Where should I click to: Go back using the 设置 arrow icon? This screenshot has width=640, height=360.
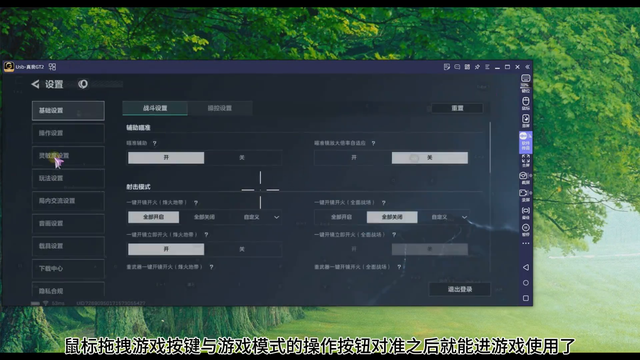(36, 84)
